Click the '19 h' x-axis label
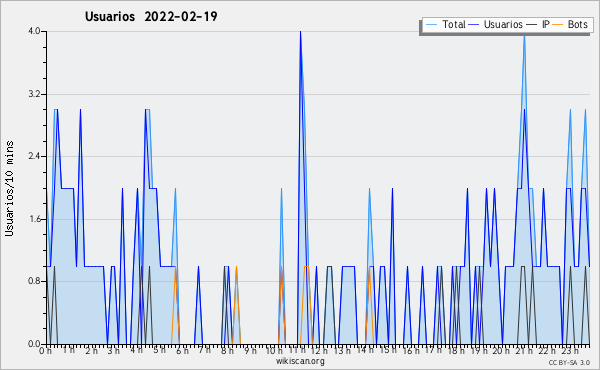Screen dimensions: 600x370 [479, 350]
